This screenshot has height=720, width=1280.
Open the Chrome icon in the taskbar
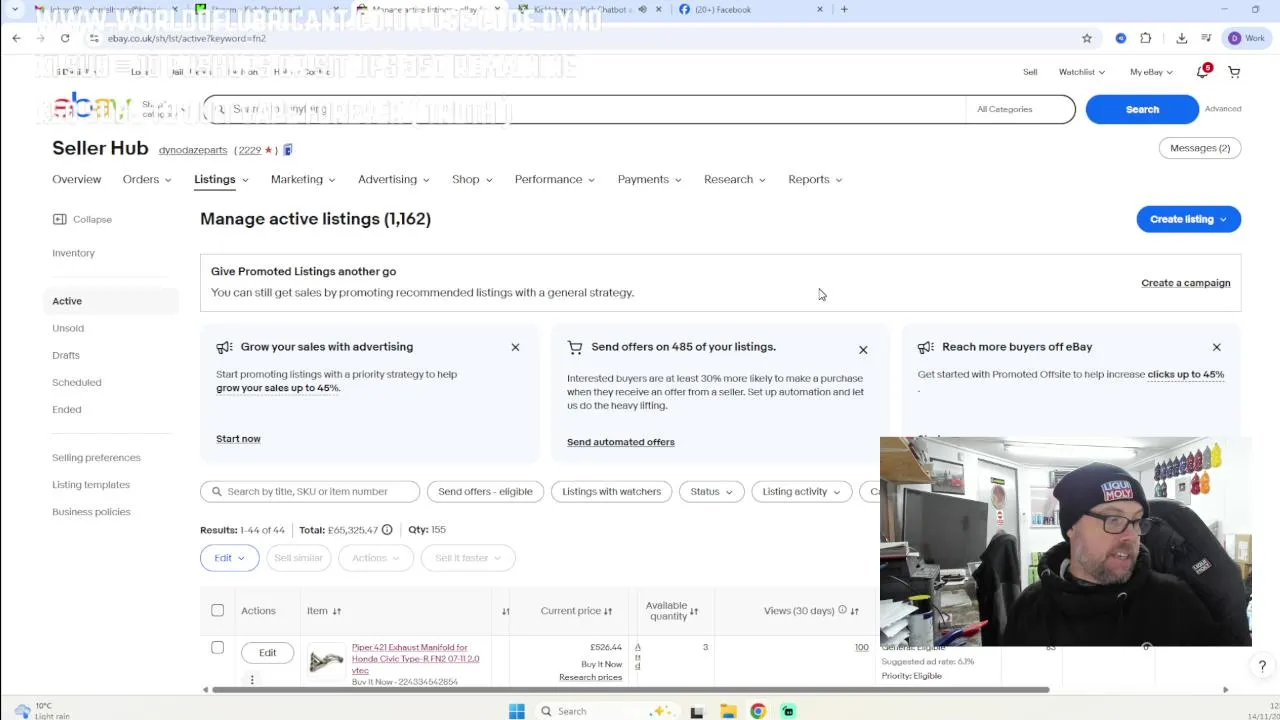[x=758, y=711]
